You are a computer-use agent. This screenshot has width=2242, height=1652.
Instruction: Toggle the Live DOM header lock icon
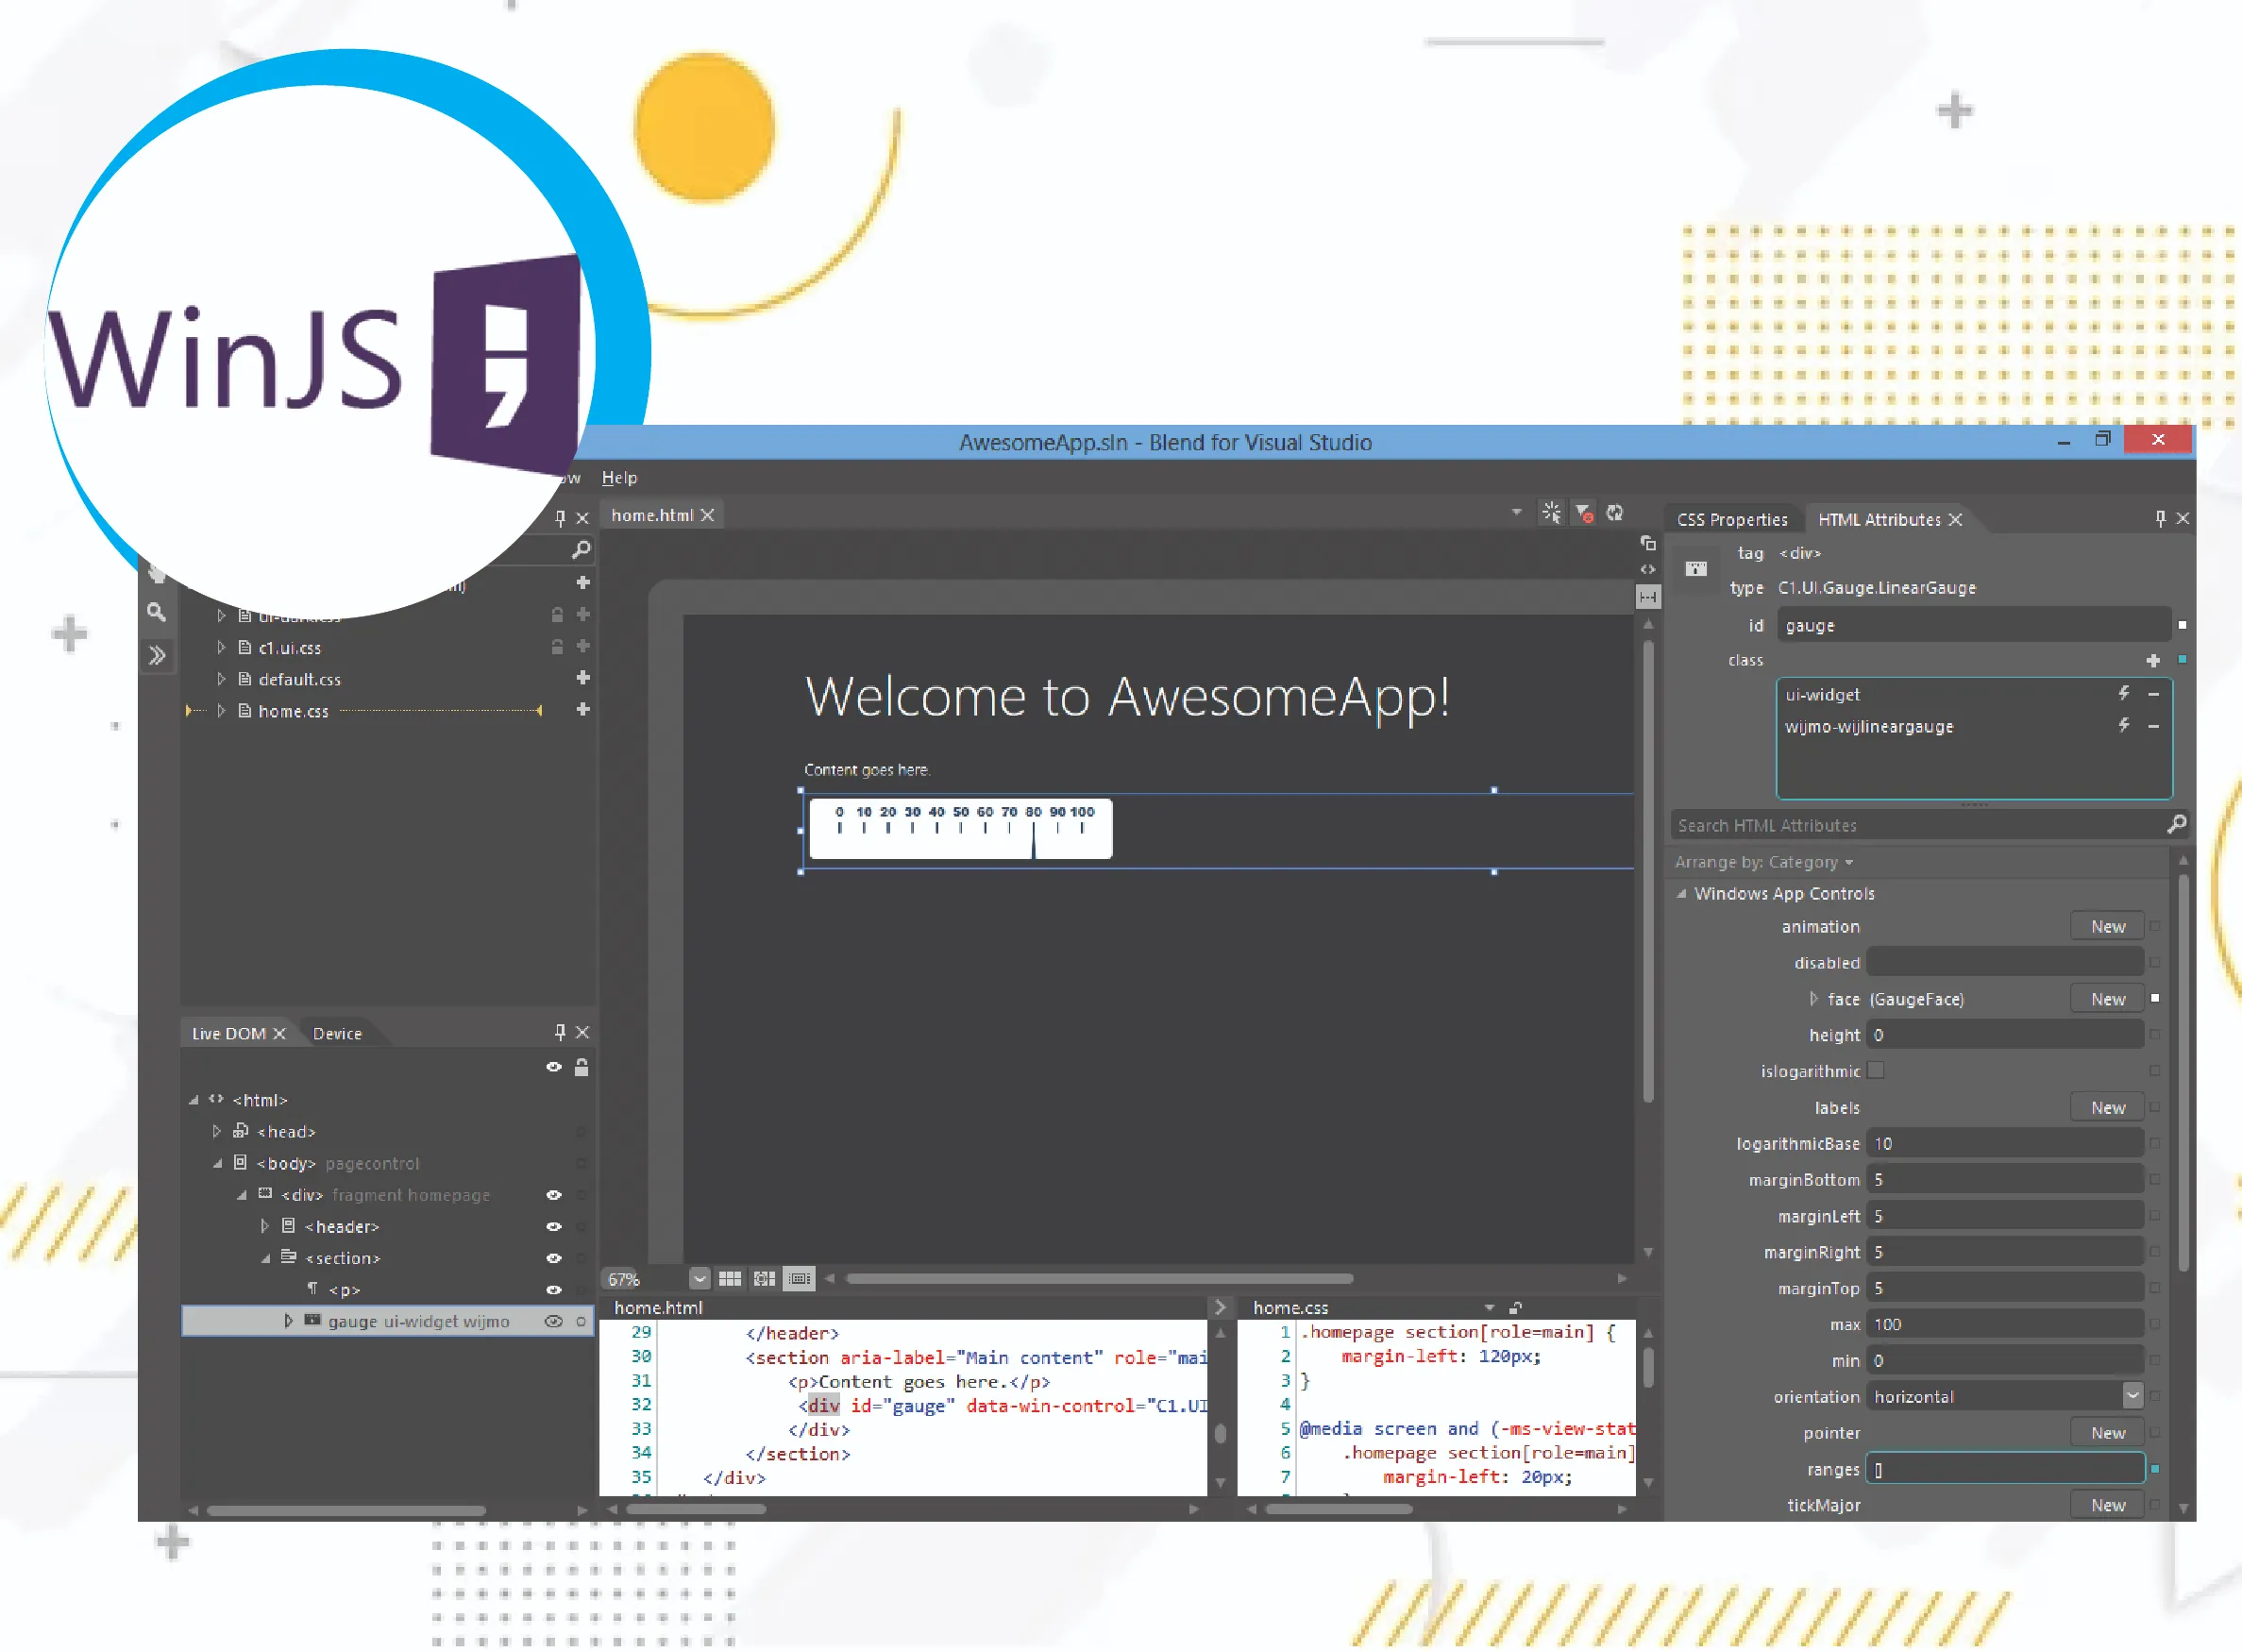coord(581,1067)
